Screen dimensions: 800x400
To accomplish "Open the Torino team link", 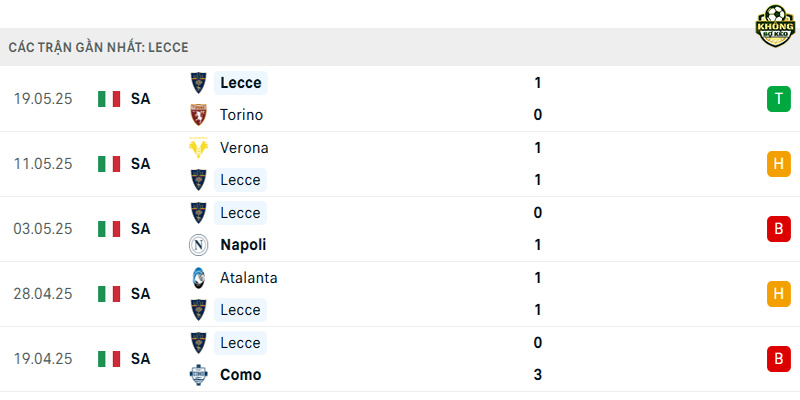I will [241, 115].
